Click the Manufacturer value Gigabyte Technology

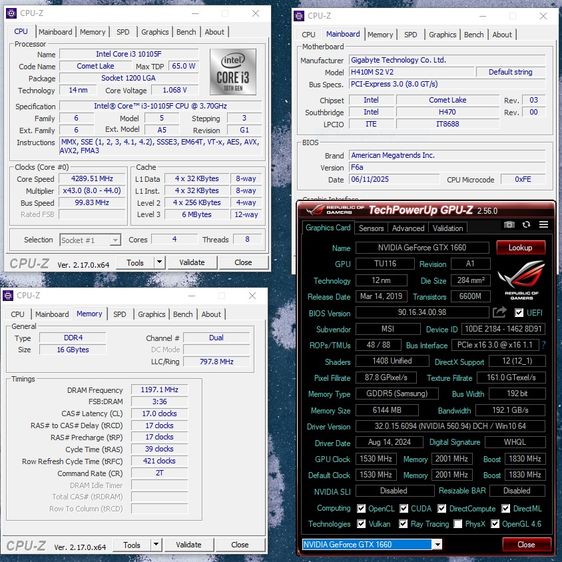(447, 60)
